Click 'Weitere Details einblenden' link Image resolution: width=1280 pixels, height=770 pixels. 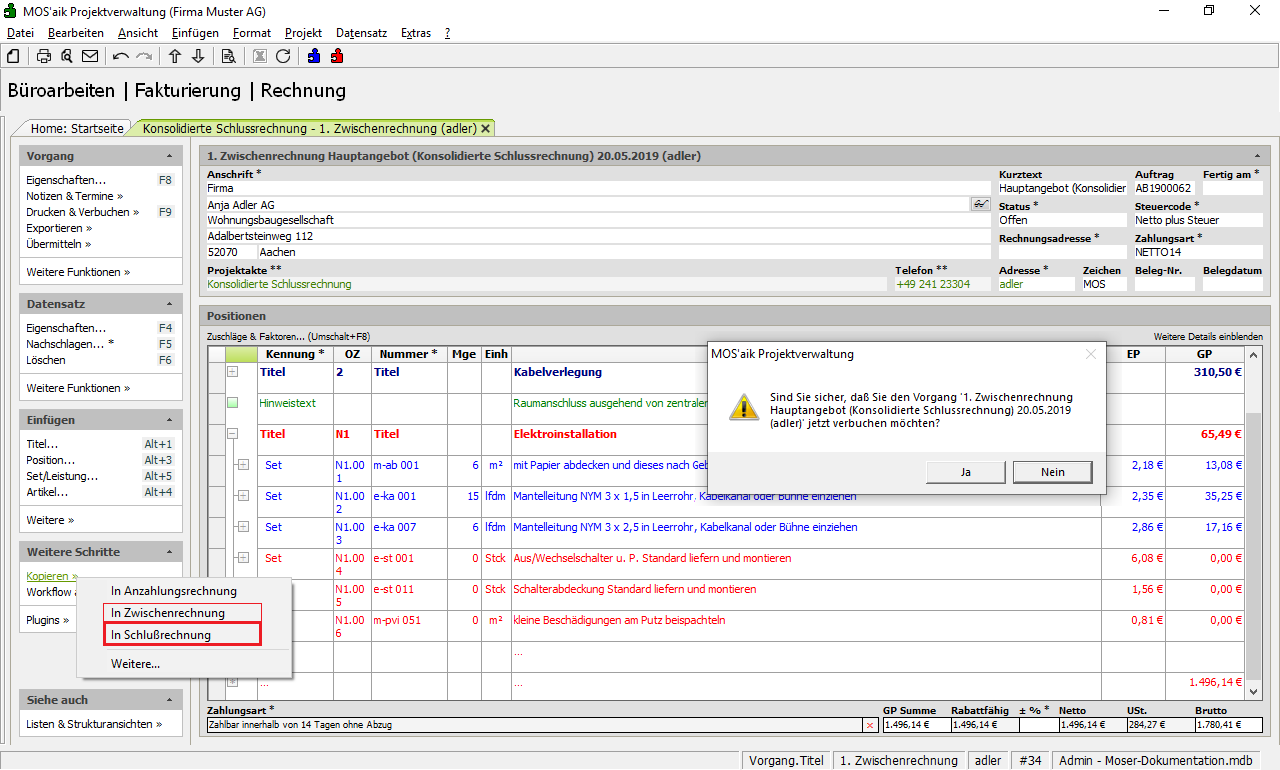click(x=1207, y=337)
